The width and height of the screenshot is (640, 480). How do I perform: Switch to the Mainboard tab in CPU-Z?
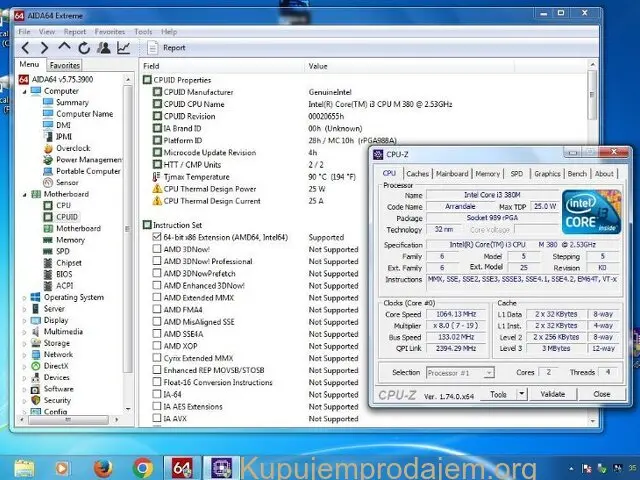coord(451,173)
